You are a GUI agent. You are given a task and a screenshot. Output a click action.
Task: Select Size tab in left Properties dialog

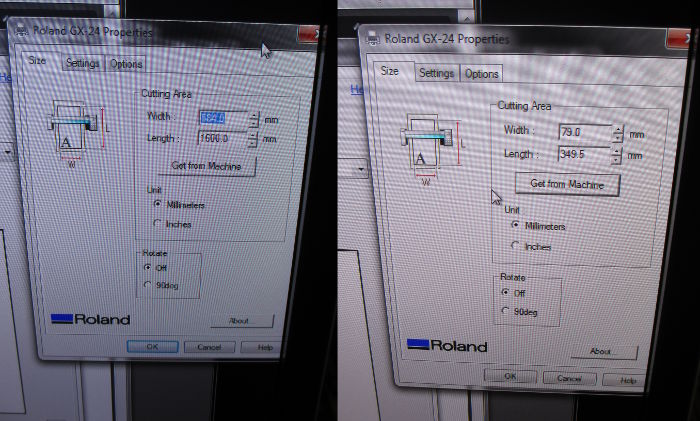(38, 60)
